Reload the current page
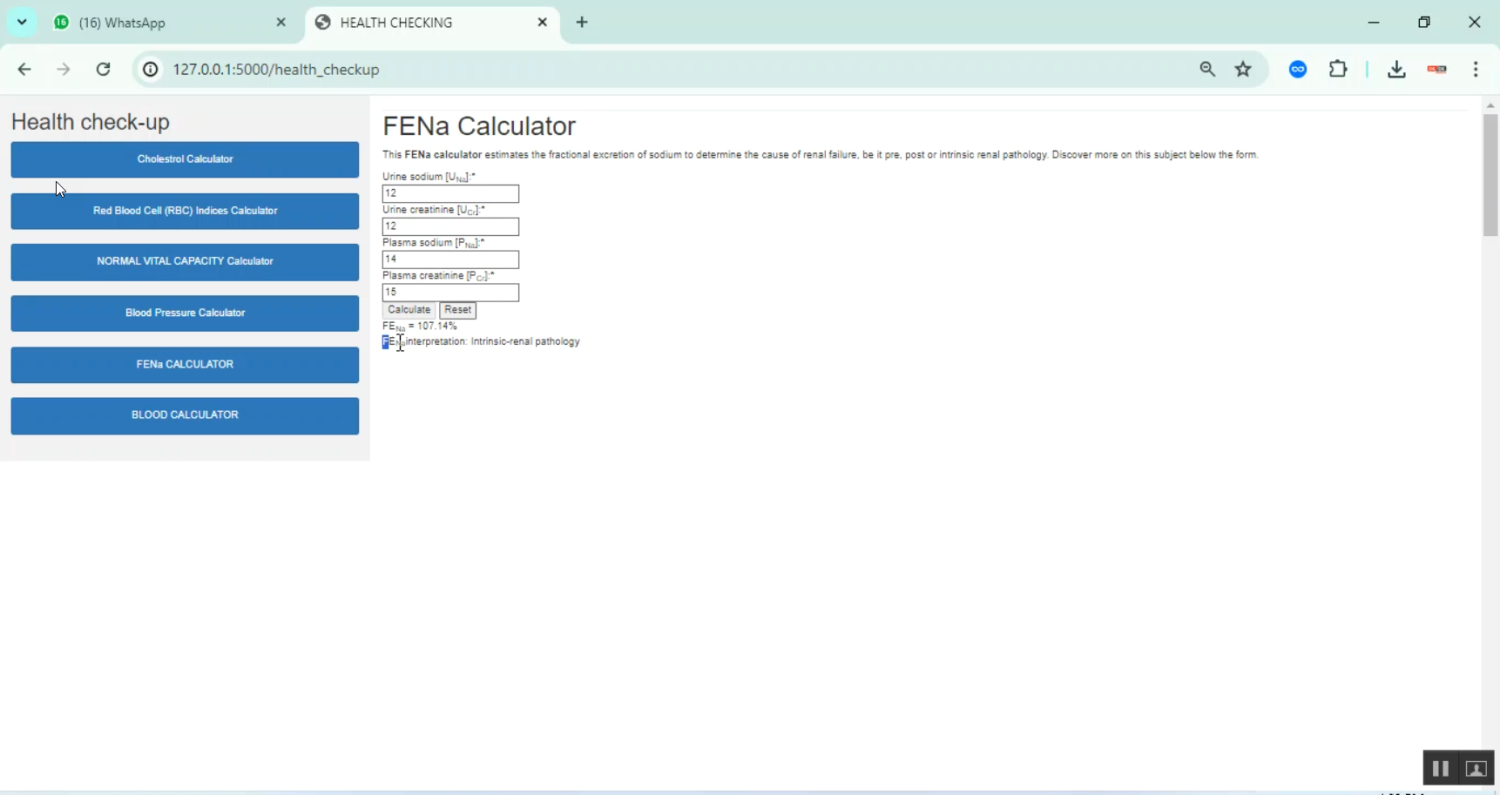 [103, 69]
